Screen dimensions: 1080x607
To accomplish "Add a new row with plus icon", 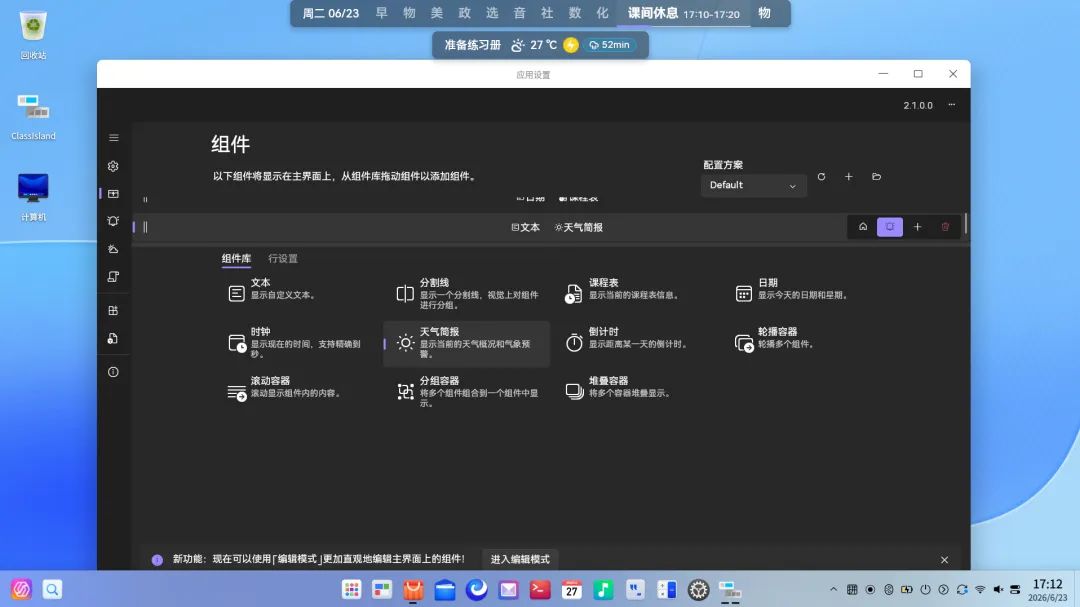I will (x=917, y=227).
